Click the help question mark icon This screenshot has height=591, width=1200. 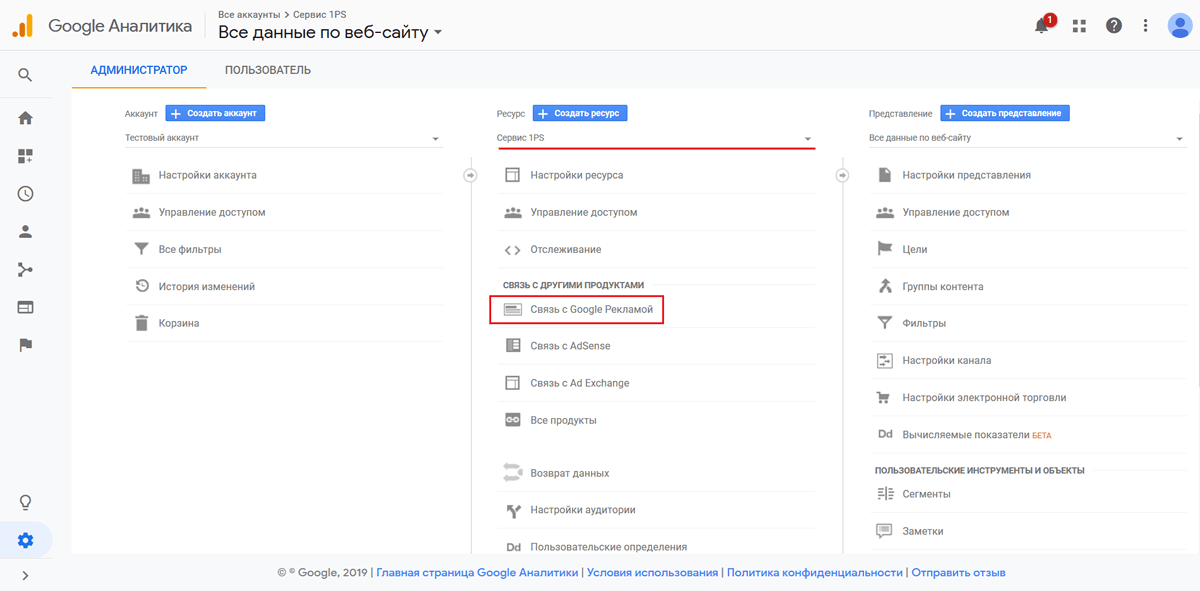1114,26
